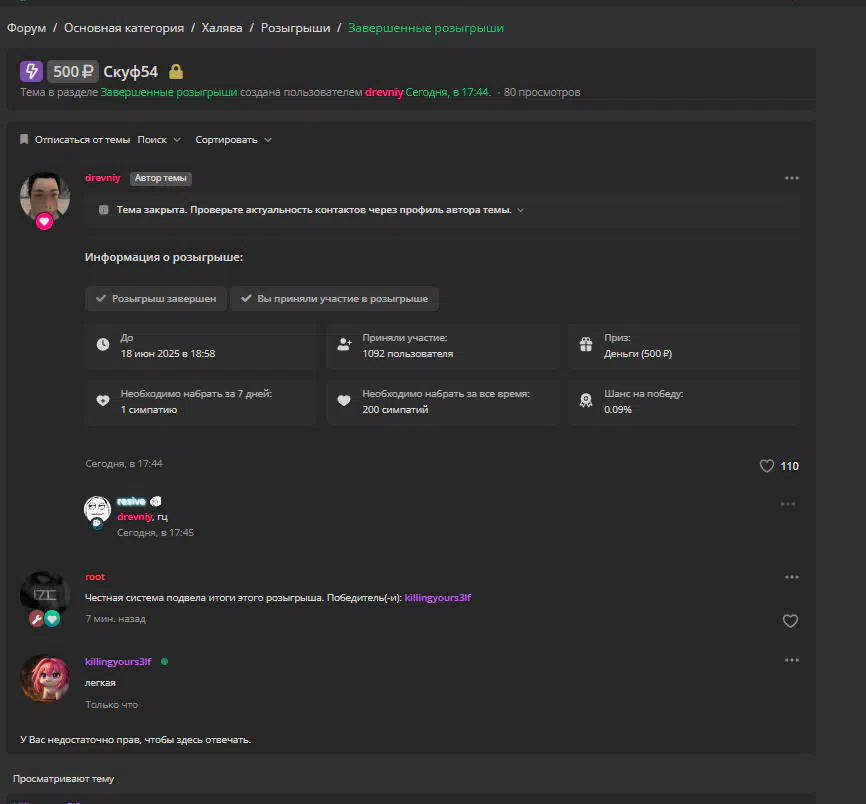Click Отписаться от темы
The height and width of the screenshot is (804, 866).
tap(82, 140)
